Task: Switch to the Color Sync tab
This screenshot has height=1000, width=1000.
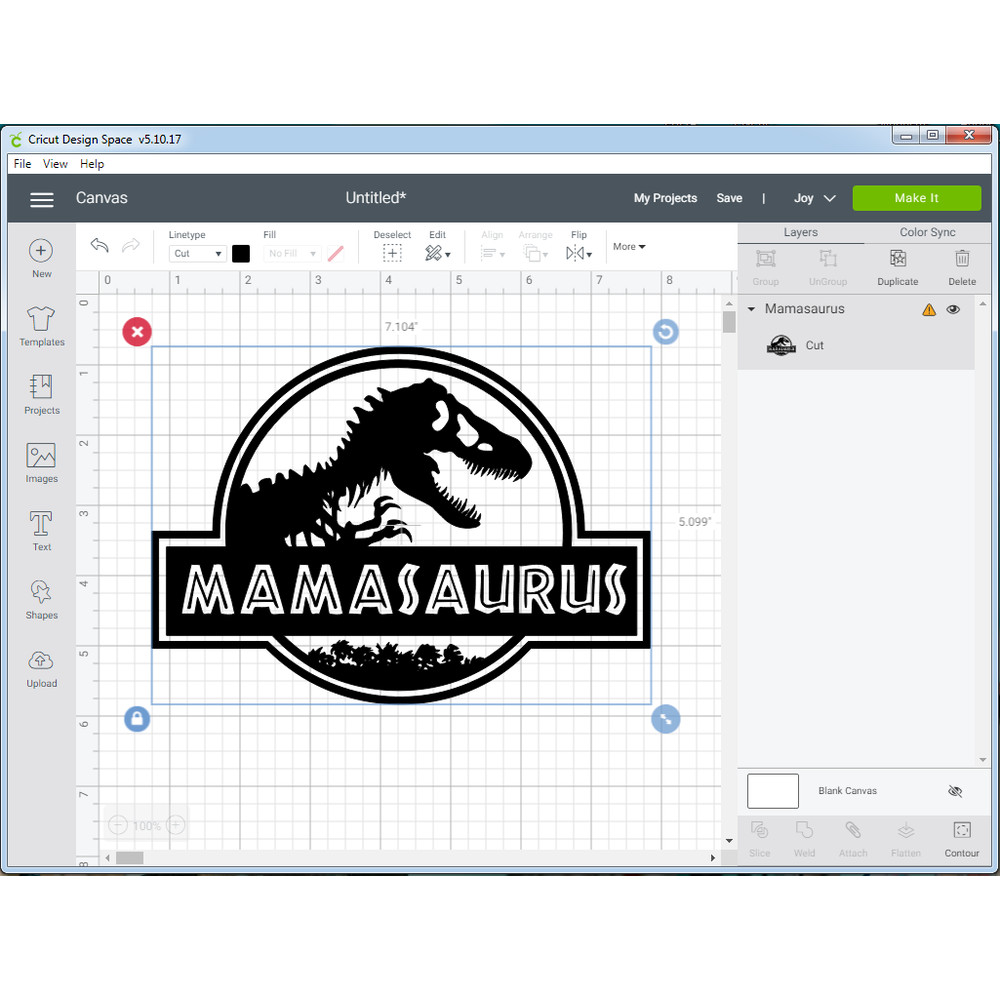Action: pos(926,232)
